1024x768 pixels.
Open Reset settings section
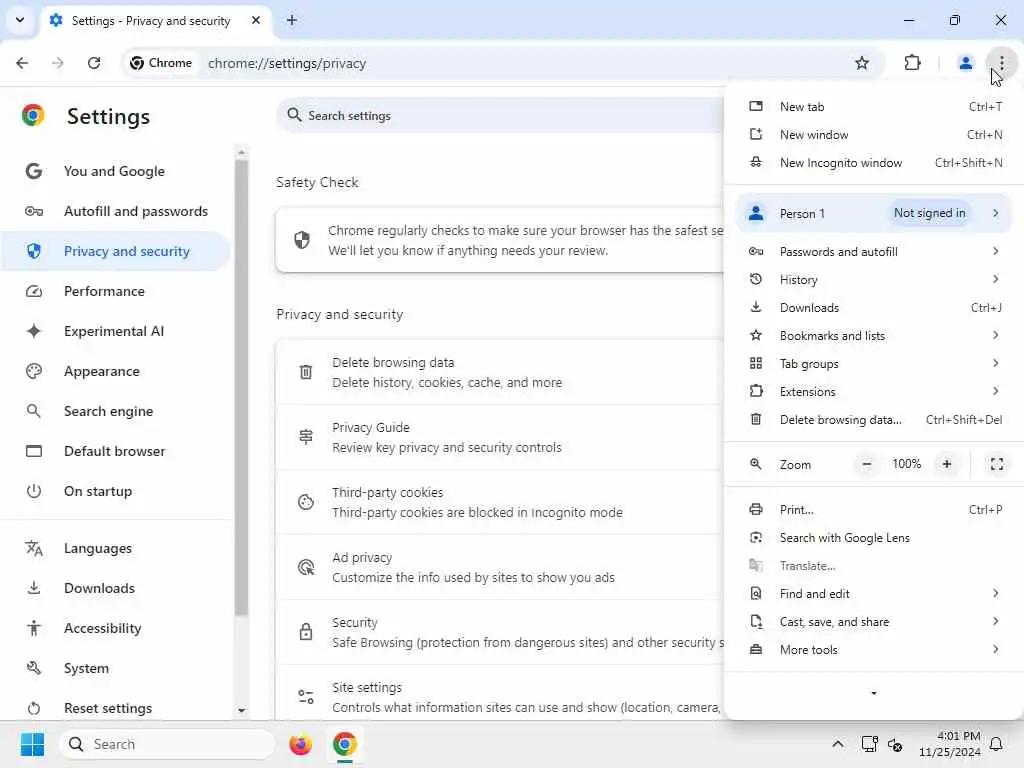point(116,708)
